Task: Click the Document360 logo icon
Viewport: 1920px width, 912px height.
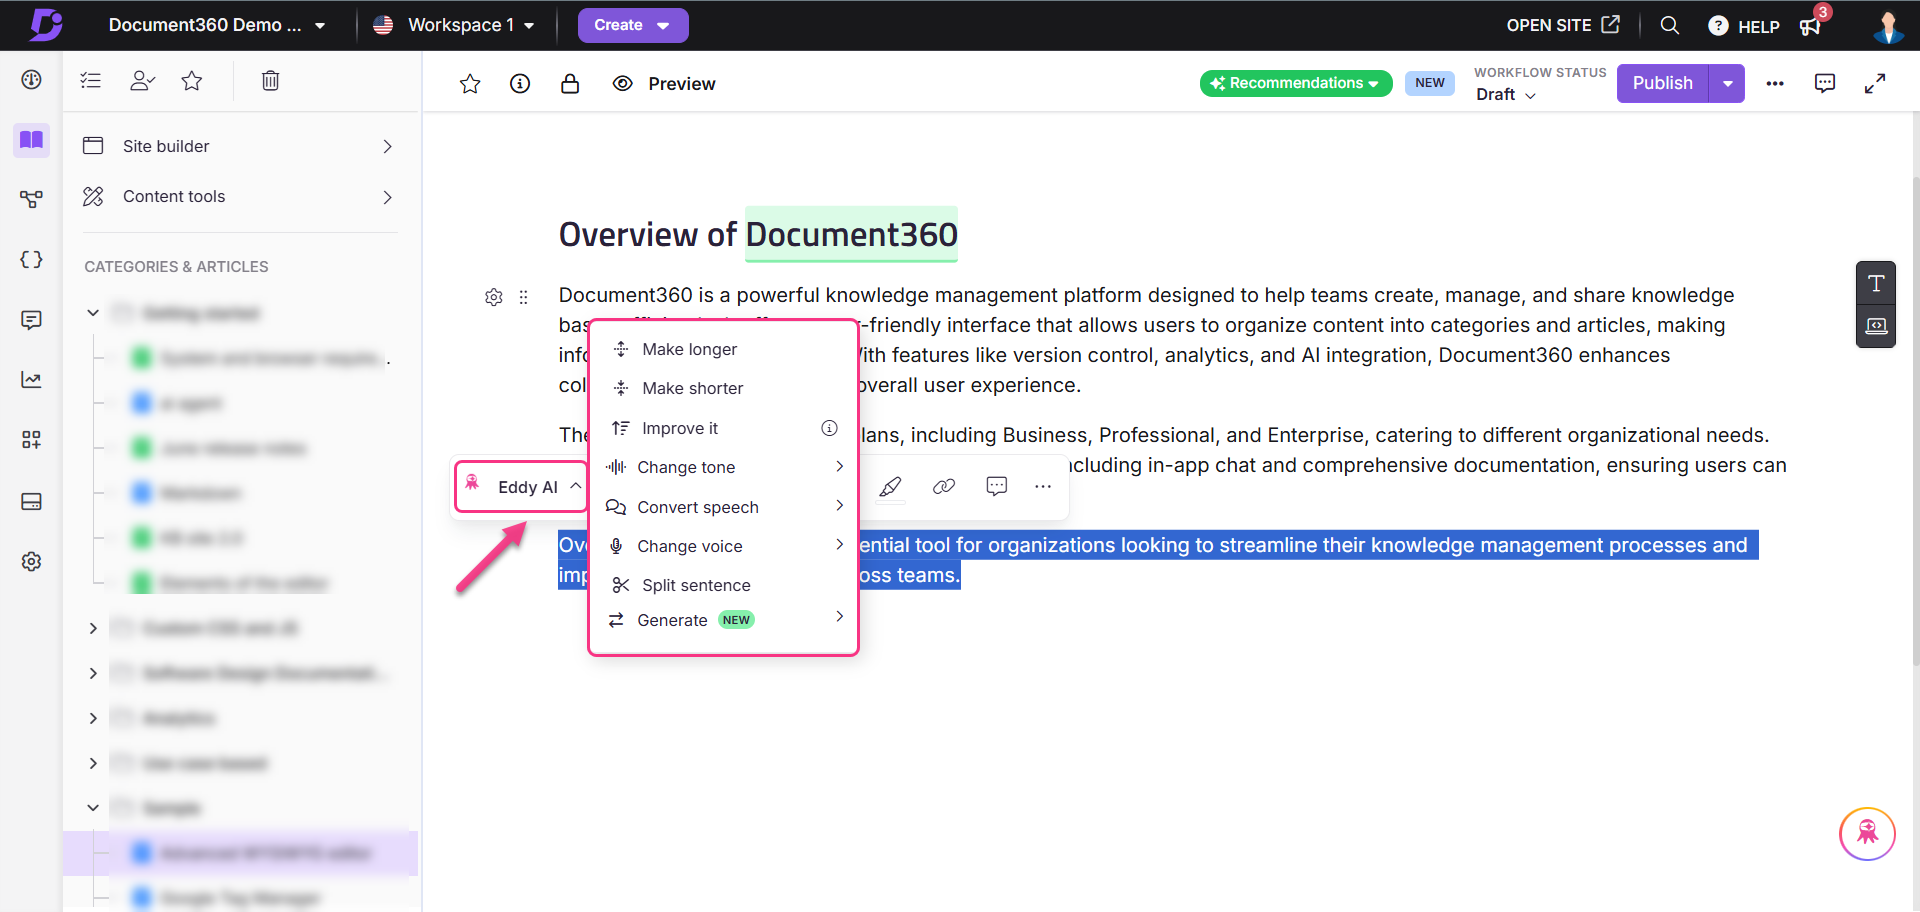Action: click(46, 25)
